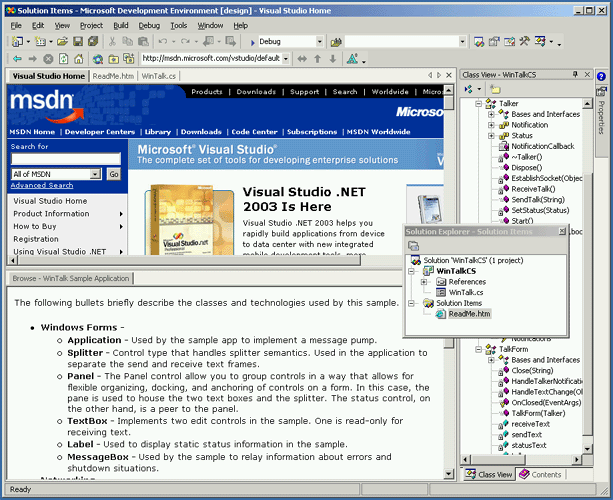
Task: Collapse the Talker class node
Action: [x=479, y=104]
